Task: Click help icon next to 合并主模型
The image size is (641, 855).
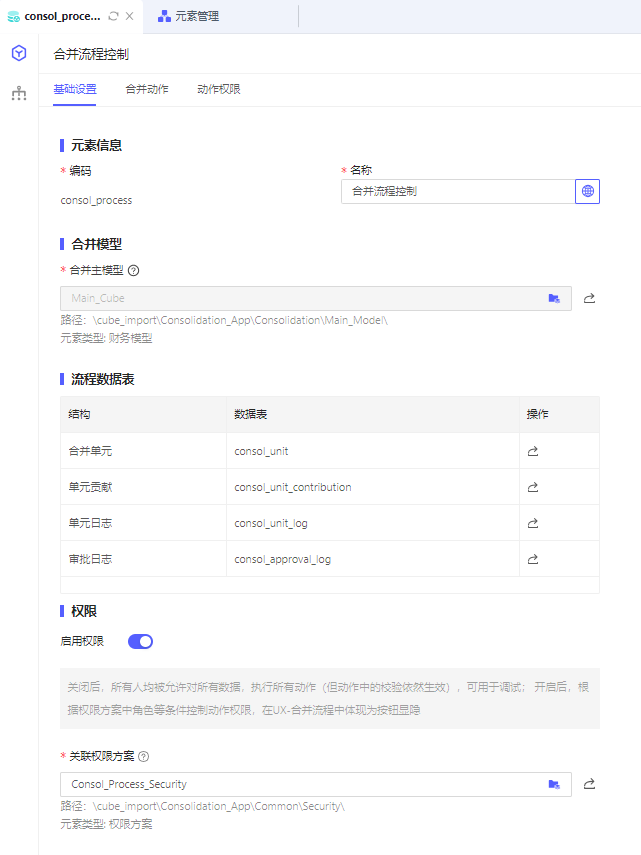Action: (x=133, y=270)
